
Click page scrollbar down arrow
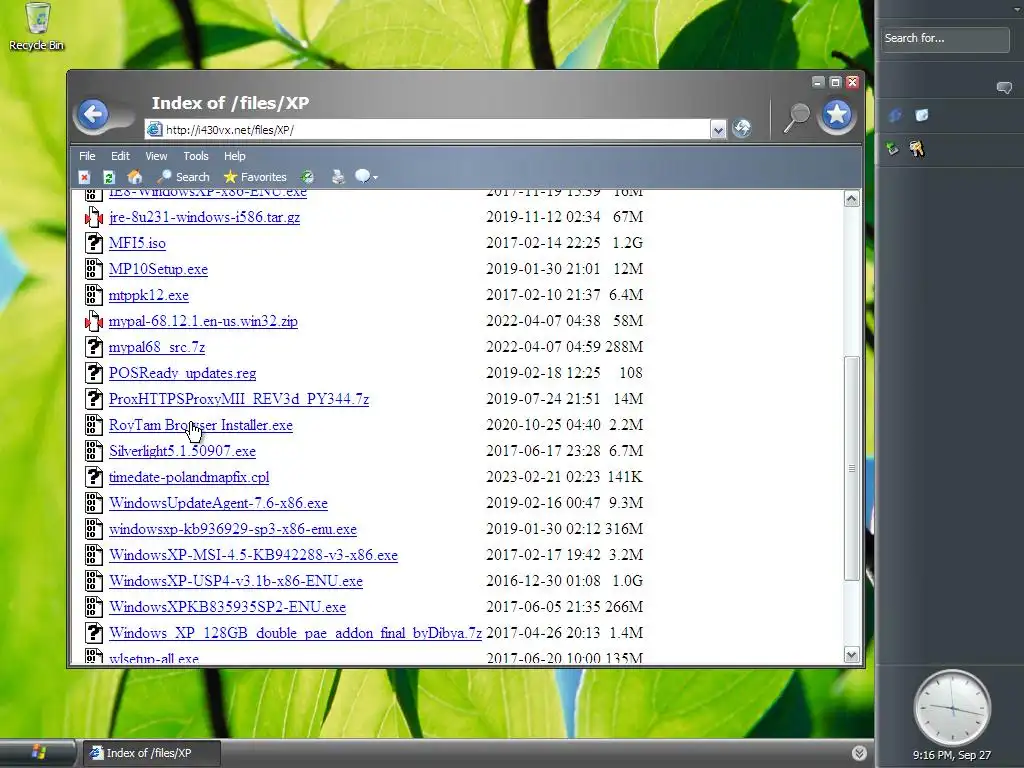pyautogui.click(x=851, y=654)
